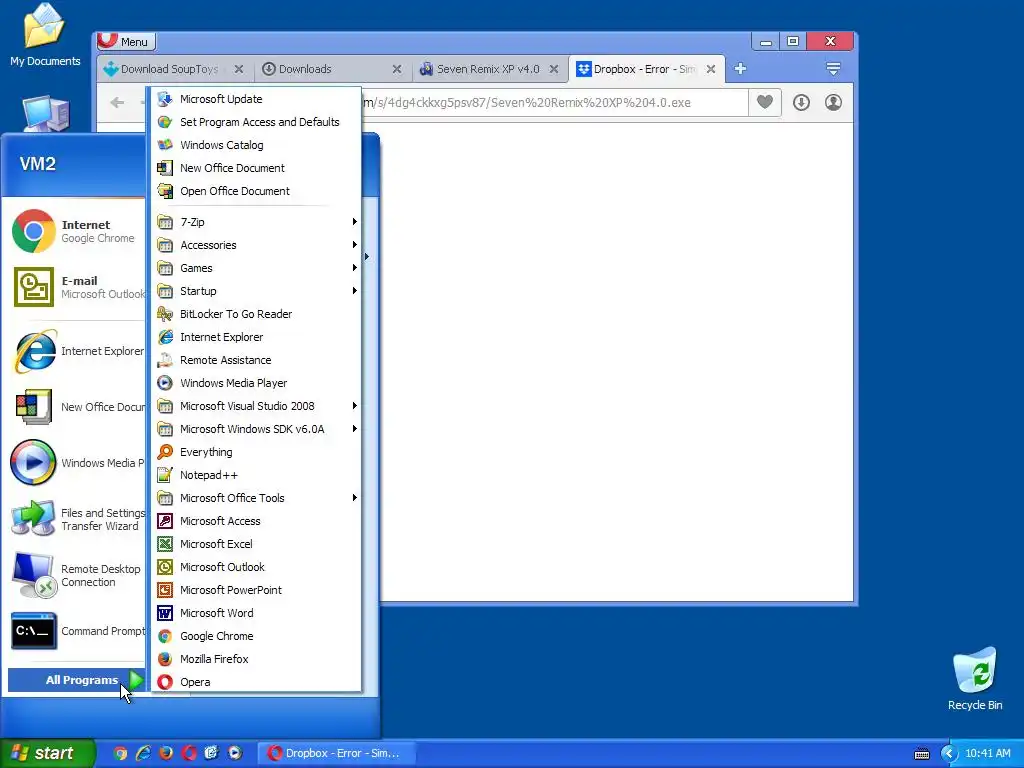Open Microsoft Update from programs list
This screenshot has height=768, width=1024.
(x=257, y=99)
